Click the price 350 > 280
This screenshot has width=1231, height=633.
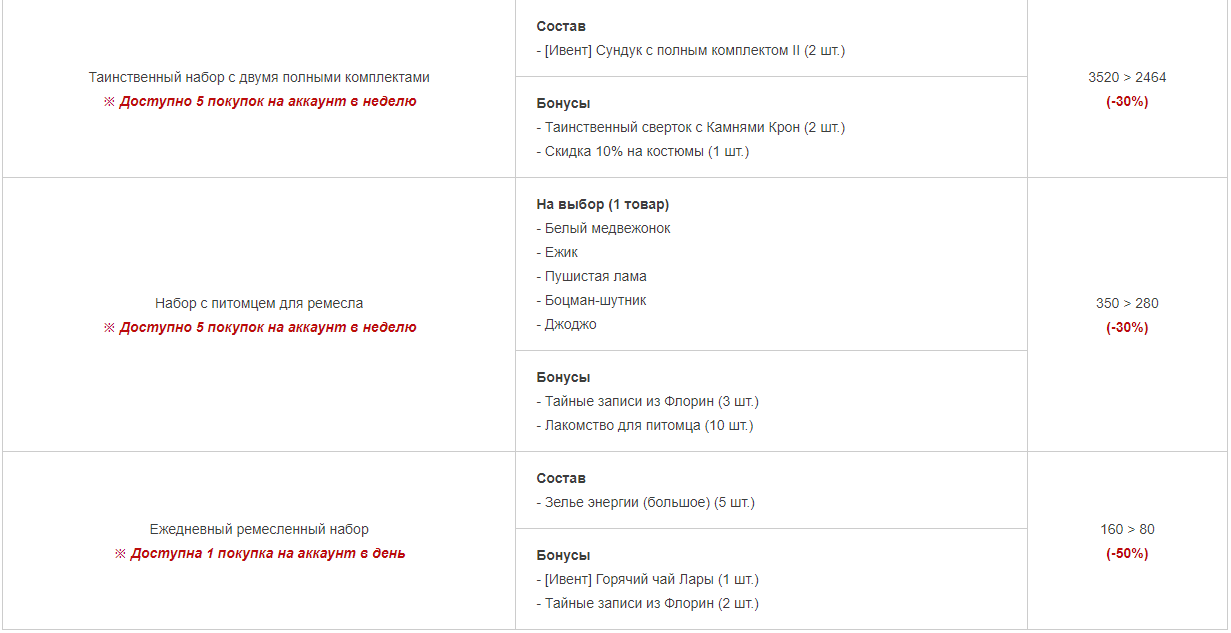coord(1127,303)
